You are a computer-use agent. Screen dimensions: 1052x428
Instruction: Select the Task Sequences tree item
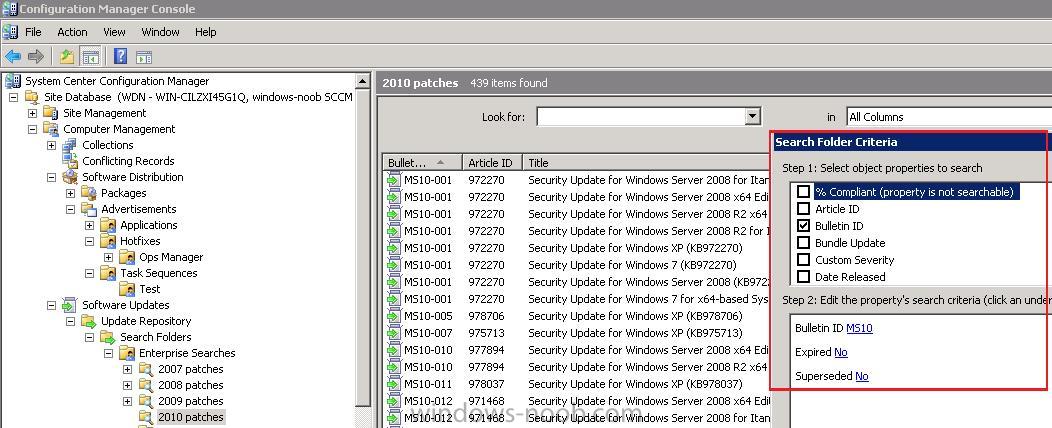point(158,273)
